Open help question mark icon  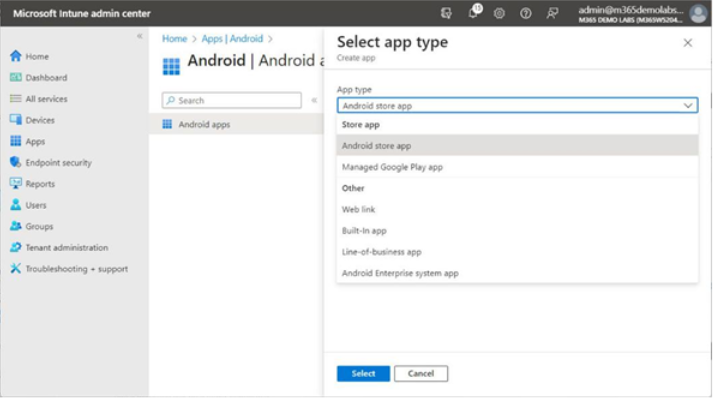click(526, 13)
